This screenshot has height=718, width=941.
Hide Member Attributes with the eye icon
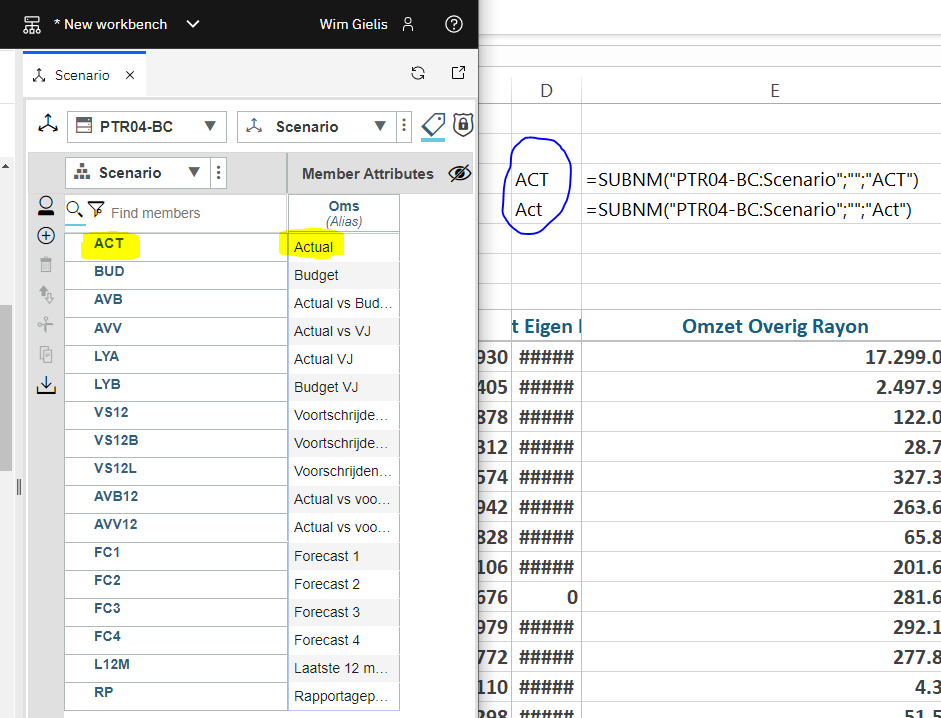point(459,172)
